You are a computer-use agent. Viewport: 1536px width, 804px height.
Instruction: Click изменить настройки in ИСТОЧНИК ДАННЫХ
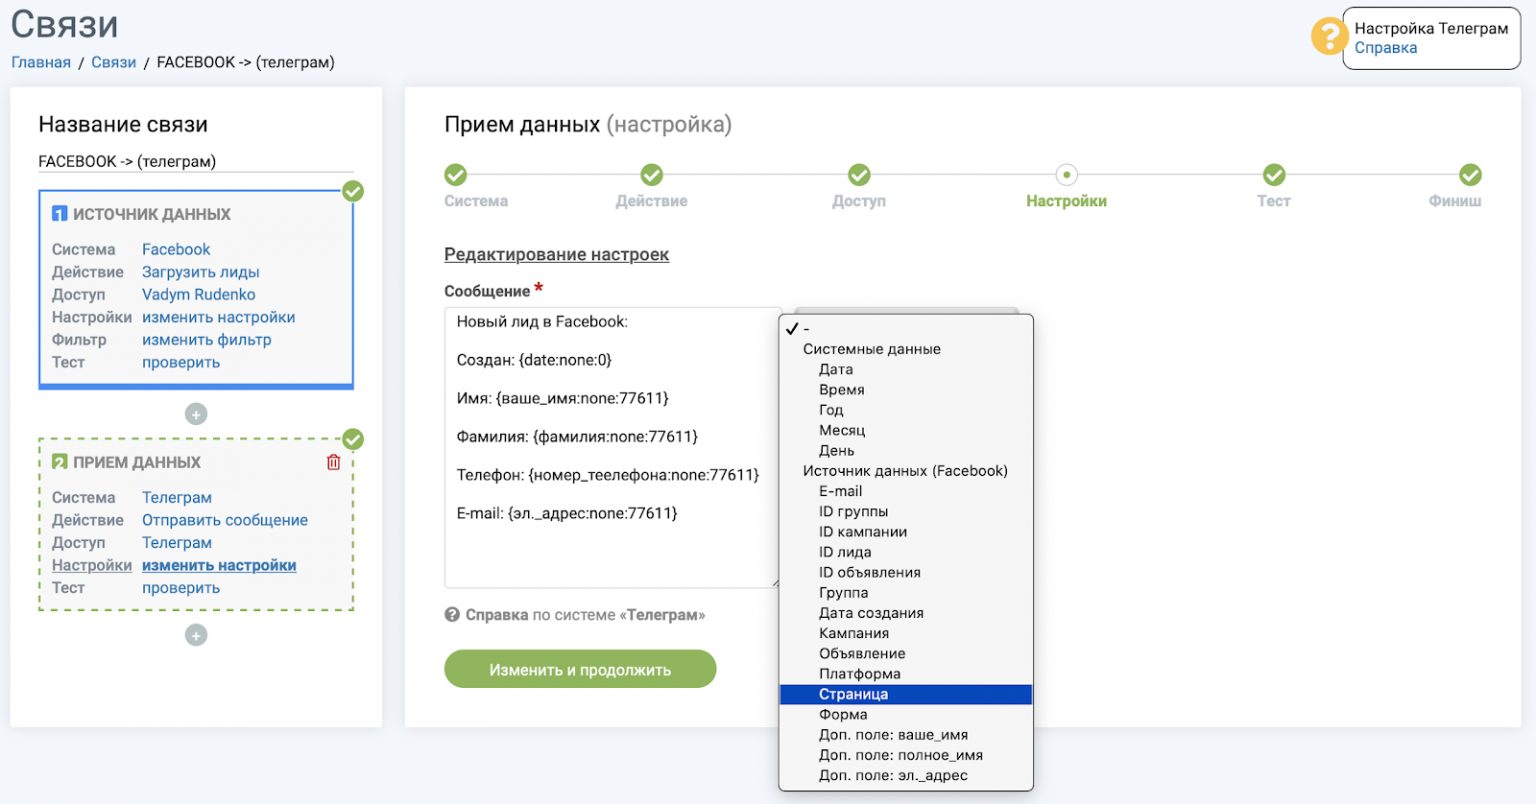point(218,317)
